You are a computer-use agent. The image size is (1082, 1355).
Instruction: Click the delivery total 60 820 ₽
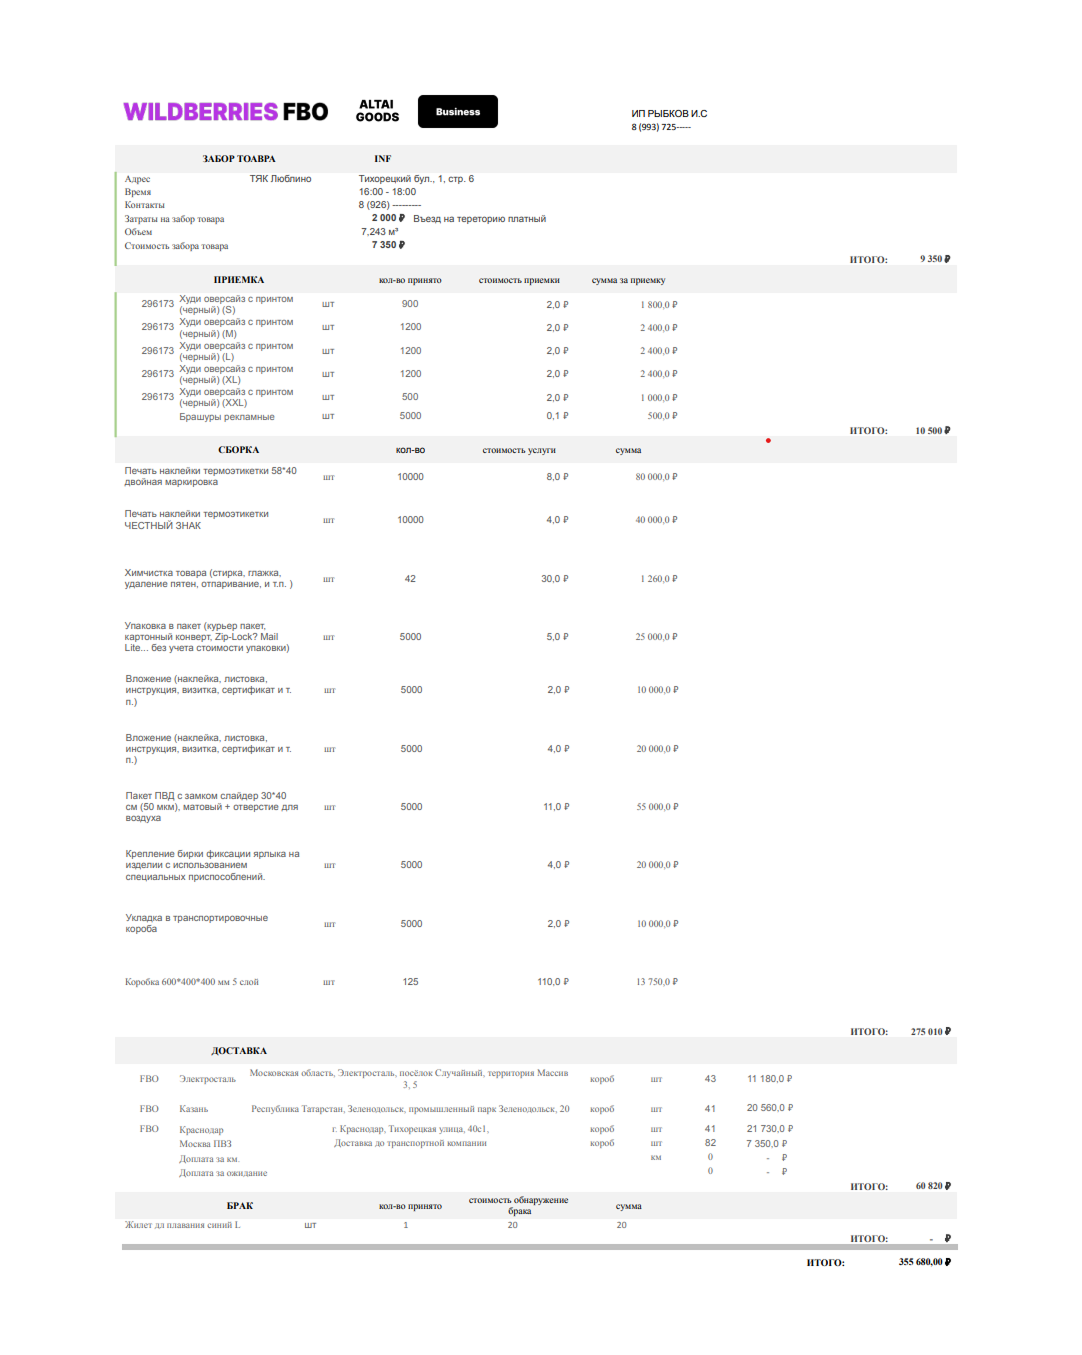coord(933,1186)
